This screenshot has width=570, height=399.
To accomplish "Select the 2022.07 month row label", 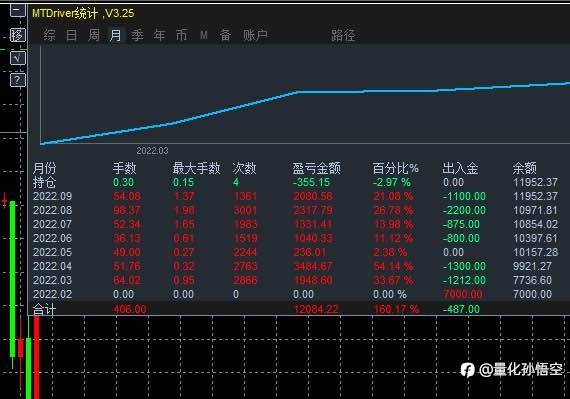I will pyautogui.click(x=52, y=224).
